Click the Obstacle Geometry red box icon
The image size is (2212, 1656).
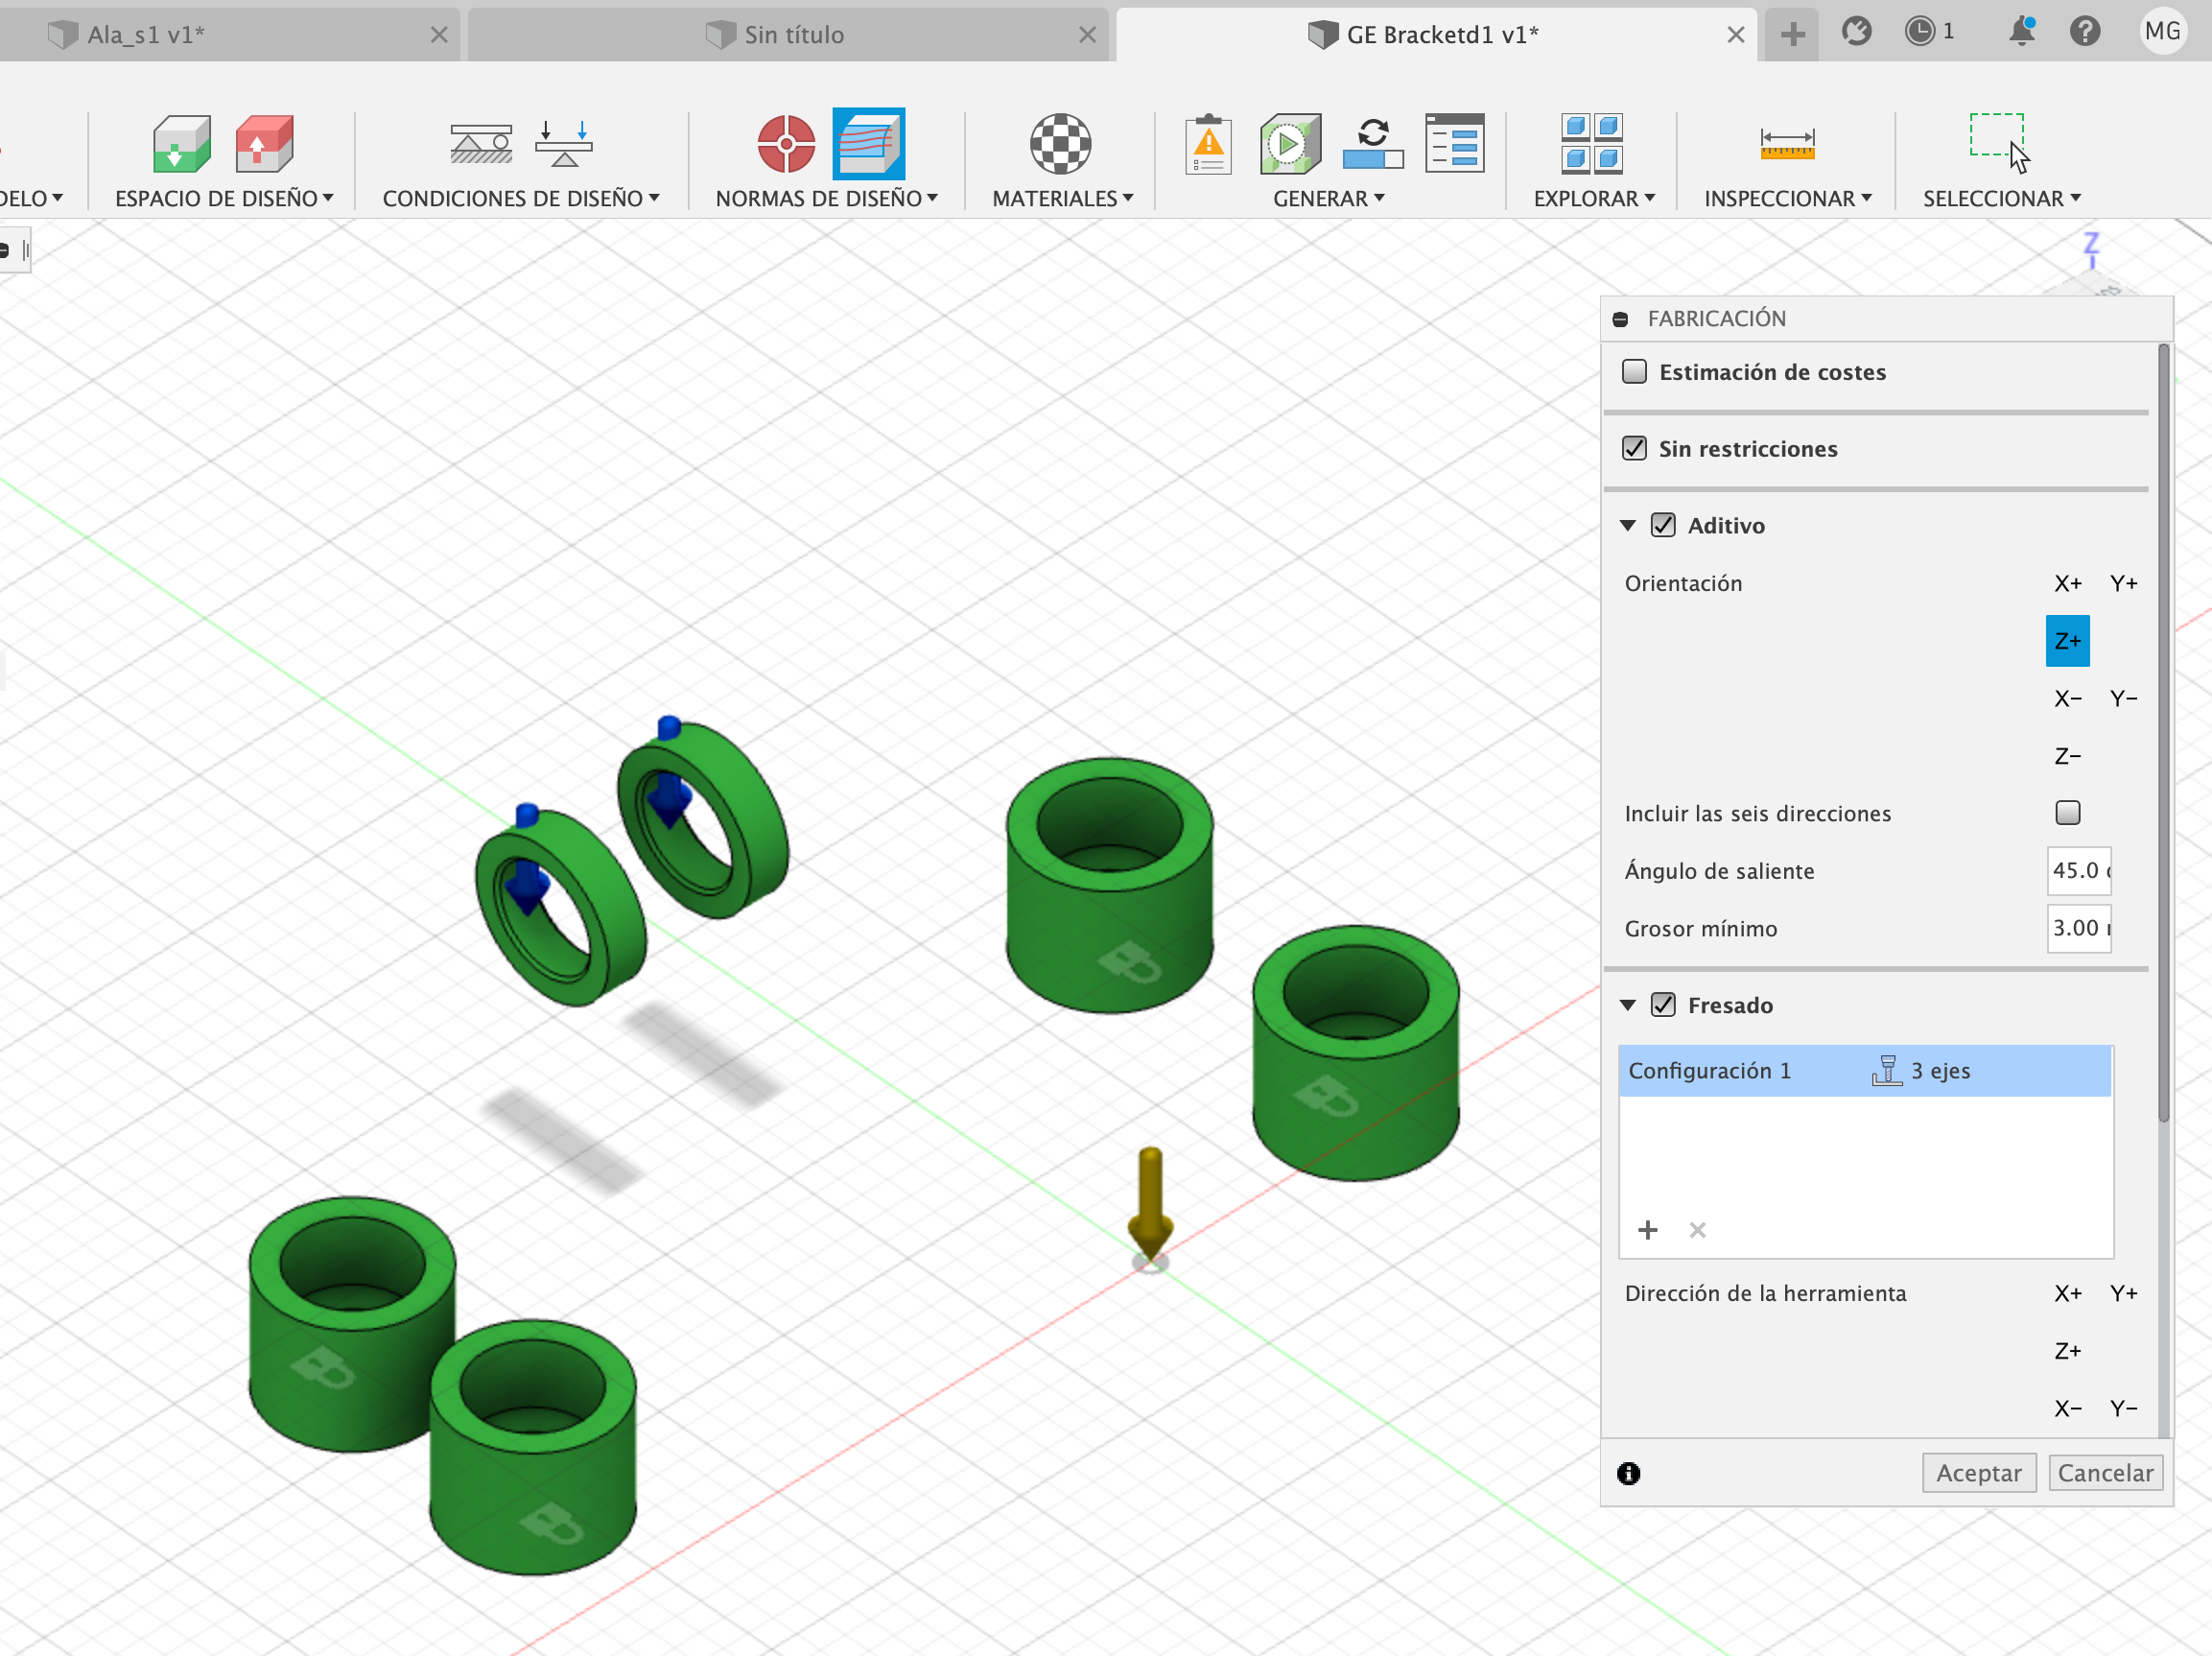pos(264,144)
